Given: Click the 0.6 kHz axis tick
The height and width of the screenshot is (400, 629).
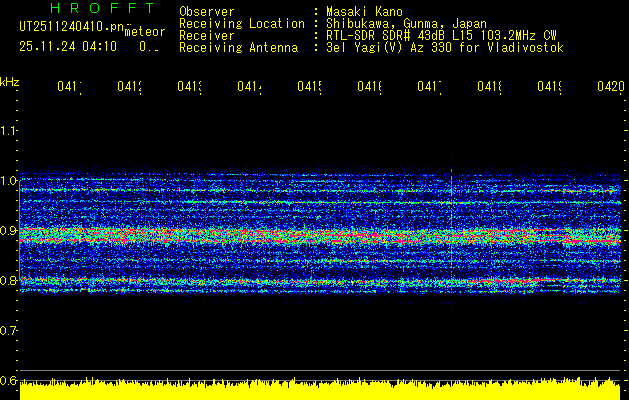Looking at the screenshot, I should coord(9,381).
